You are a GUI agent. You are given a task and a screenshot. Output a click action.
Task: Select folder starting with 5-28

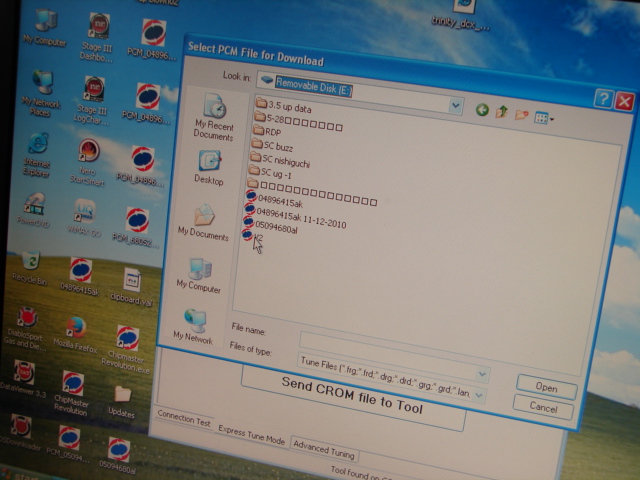(x=298, y=122)
